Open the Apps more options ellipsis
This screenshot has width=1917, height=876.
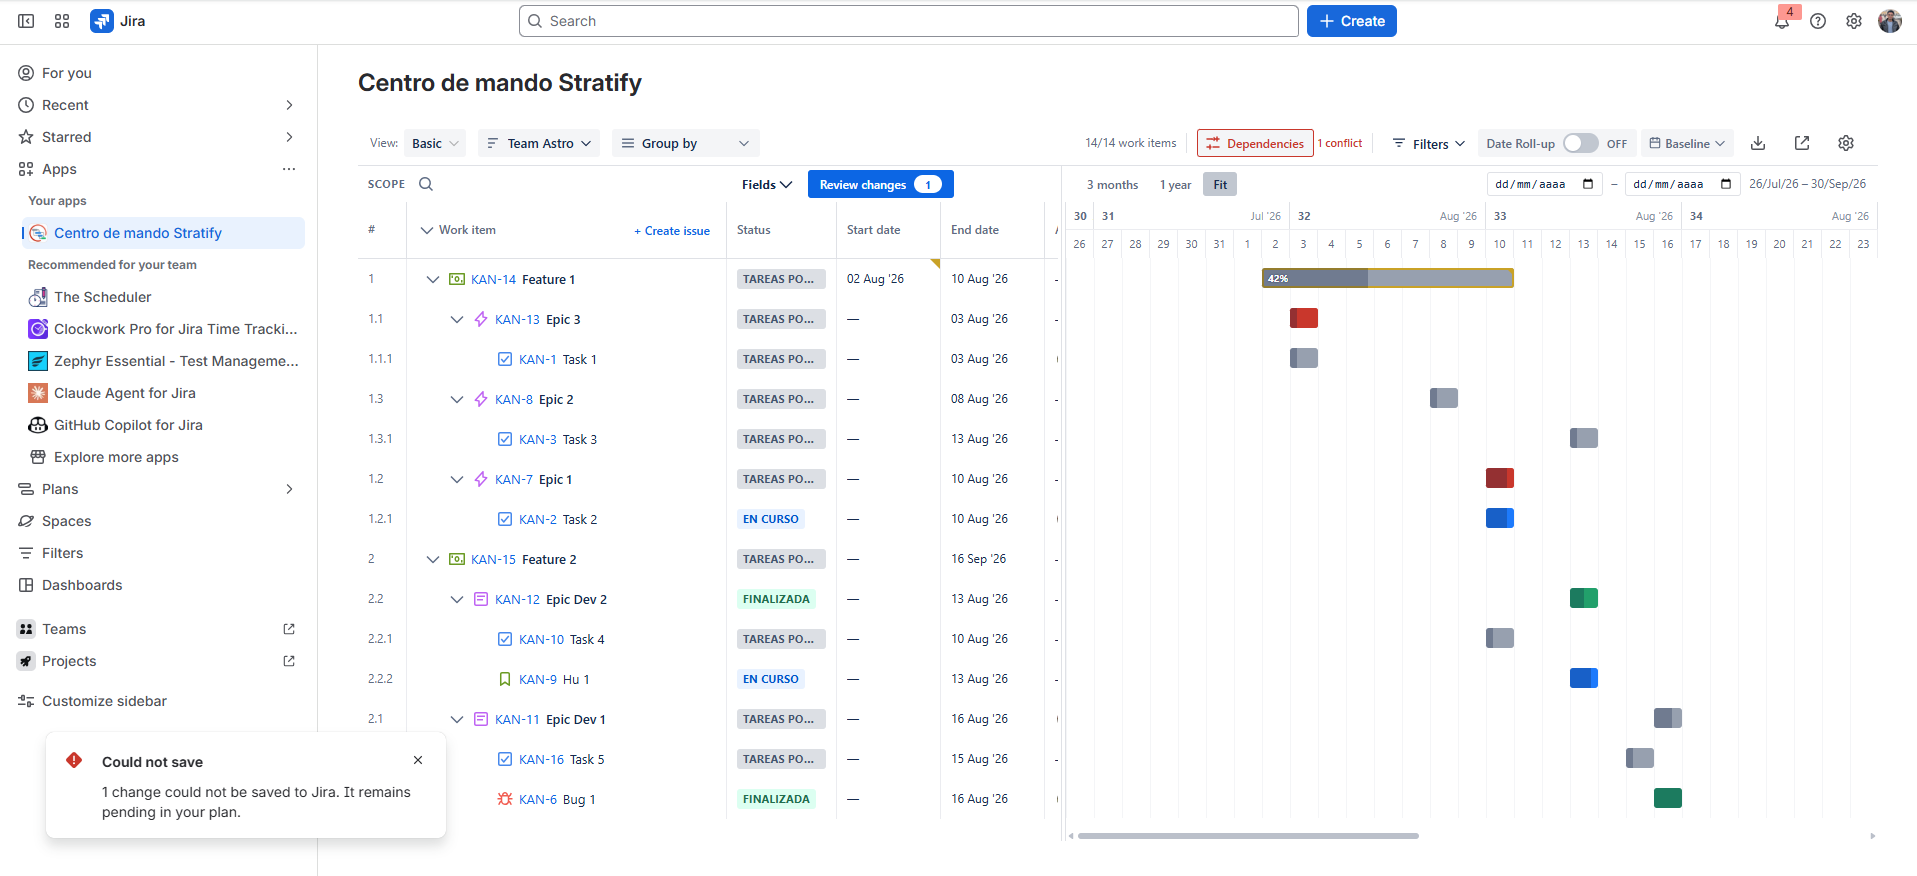coord(289,169)
